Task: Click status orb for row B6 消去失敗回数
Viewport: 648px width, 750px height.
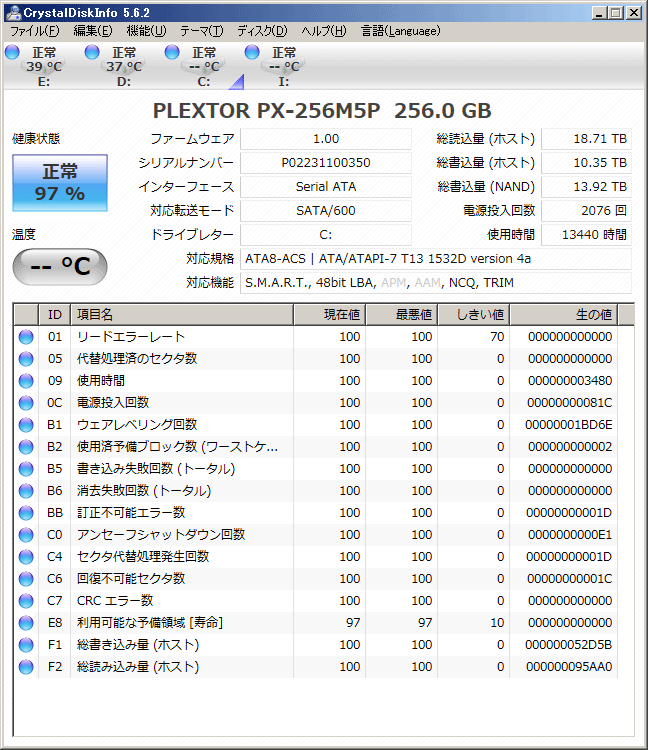Action: pos(26,491)
